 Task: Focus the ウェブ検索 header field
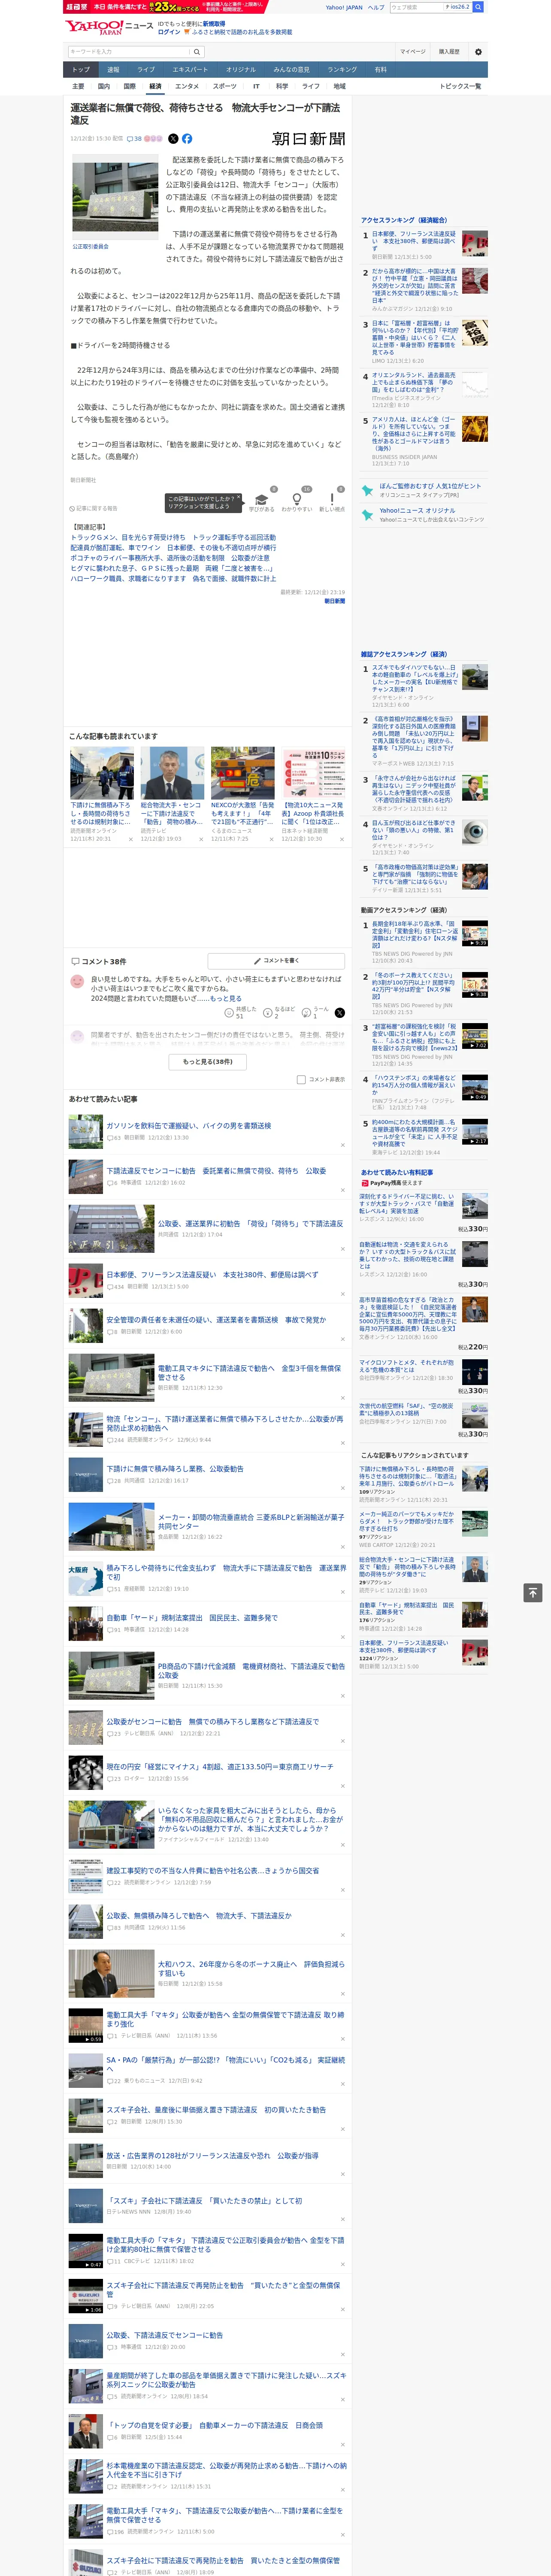416,7
